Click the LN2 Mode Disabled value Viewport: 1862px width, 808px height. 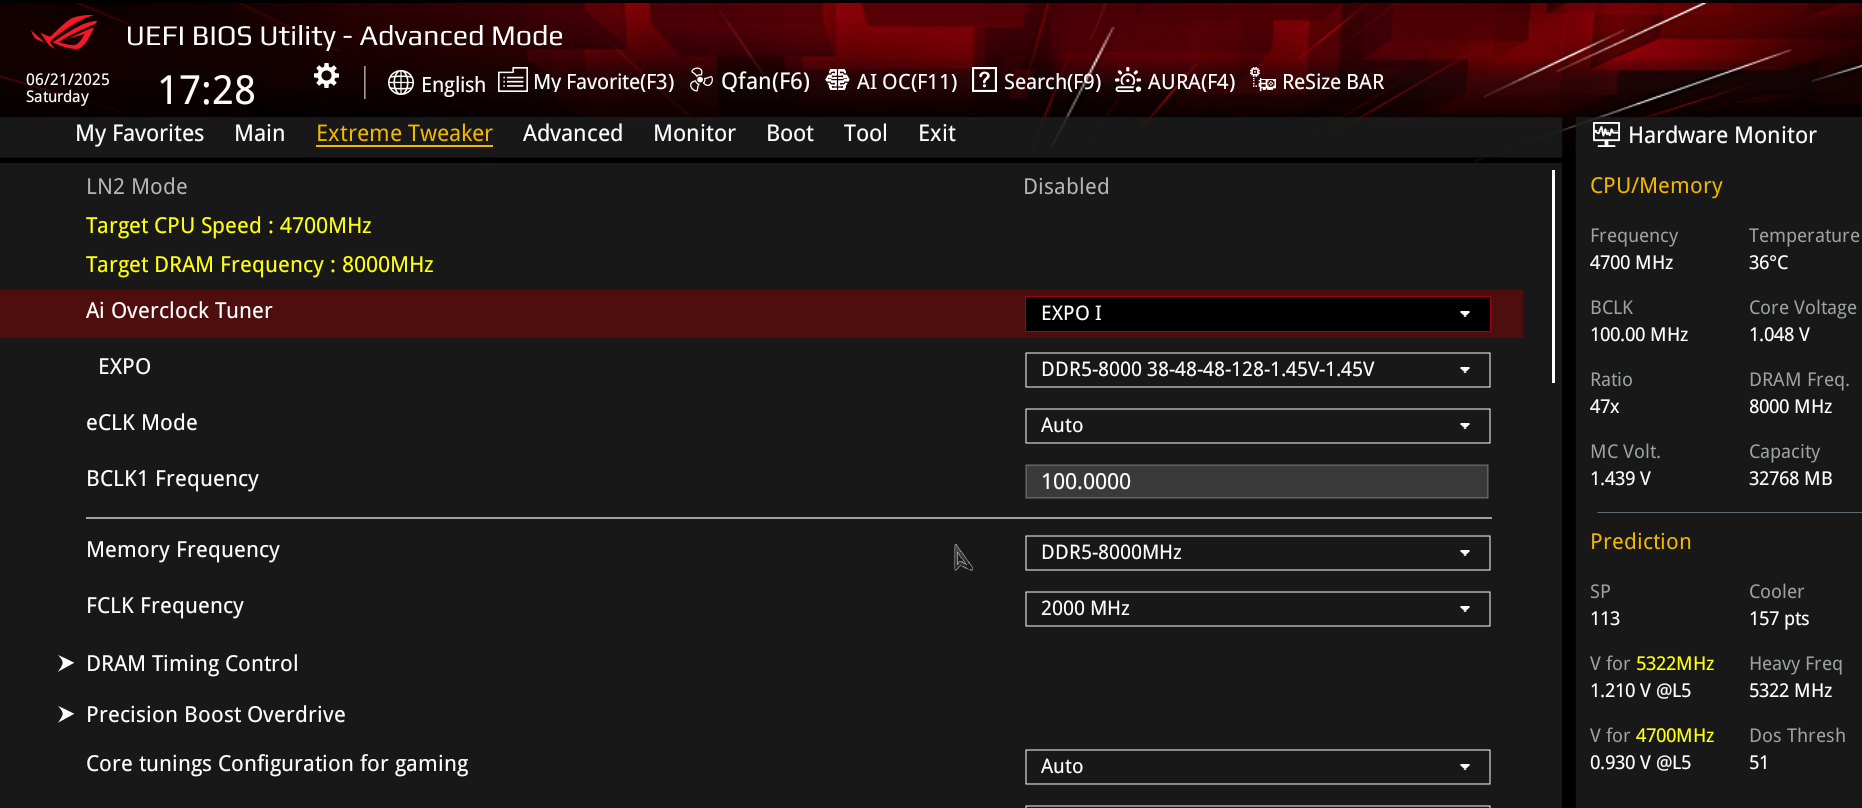coord(1066,186)
